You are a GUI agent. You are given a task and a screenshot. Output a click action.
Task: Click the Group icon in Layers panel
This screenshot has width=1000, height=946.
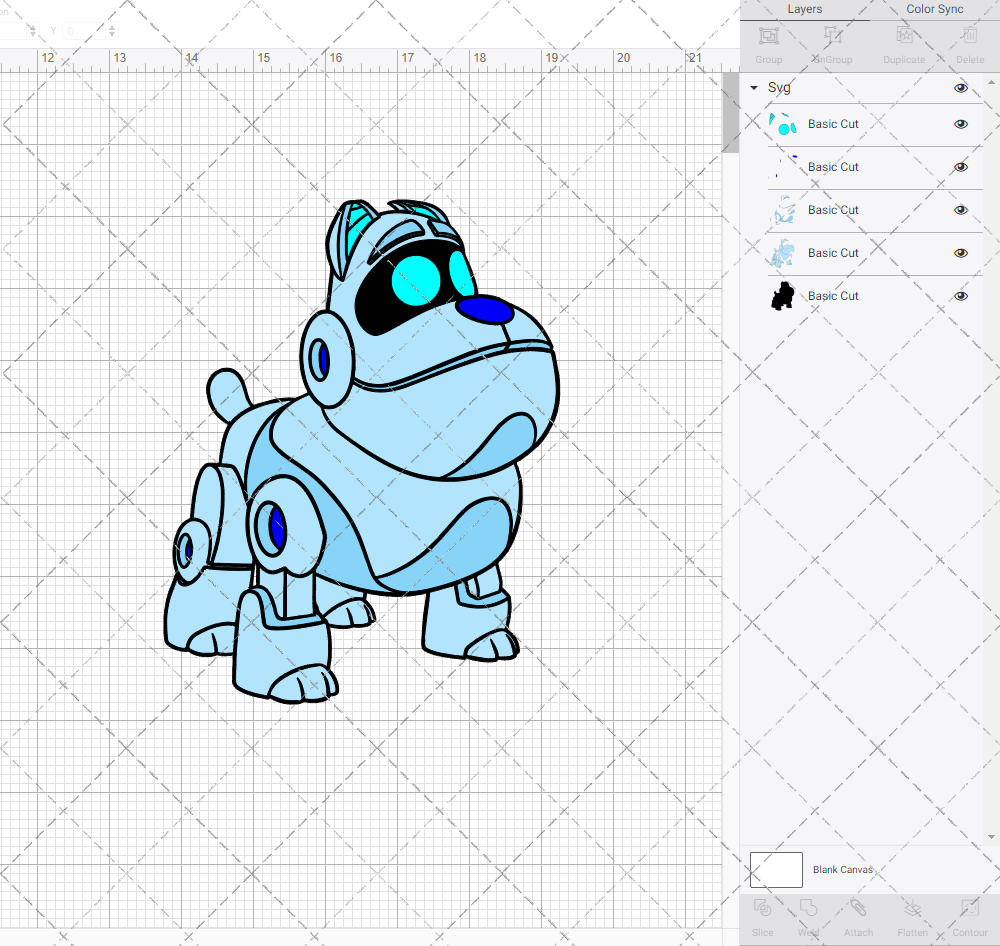[768, 37]
